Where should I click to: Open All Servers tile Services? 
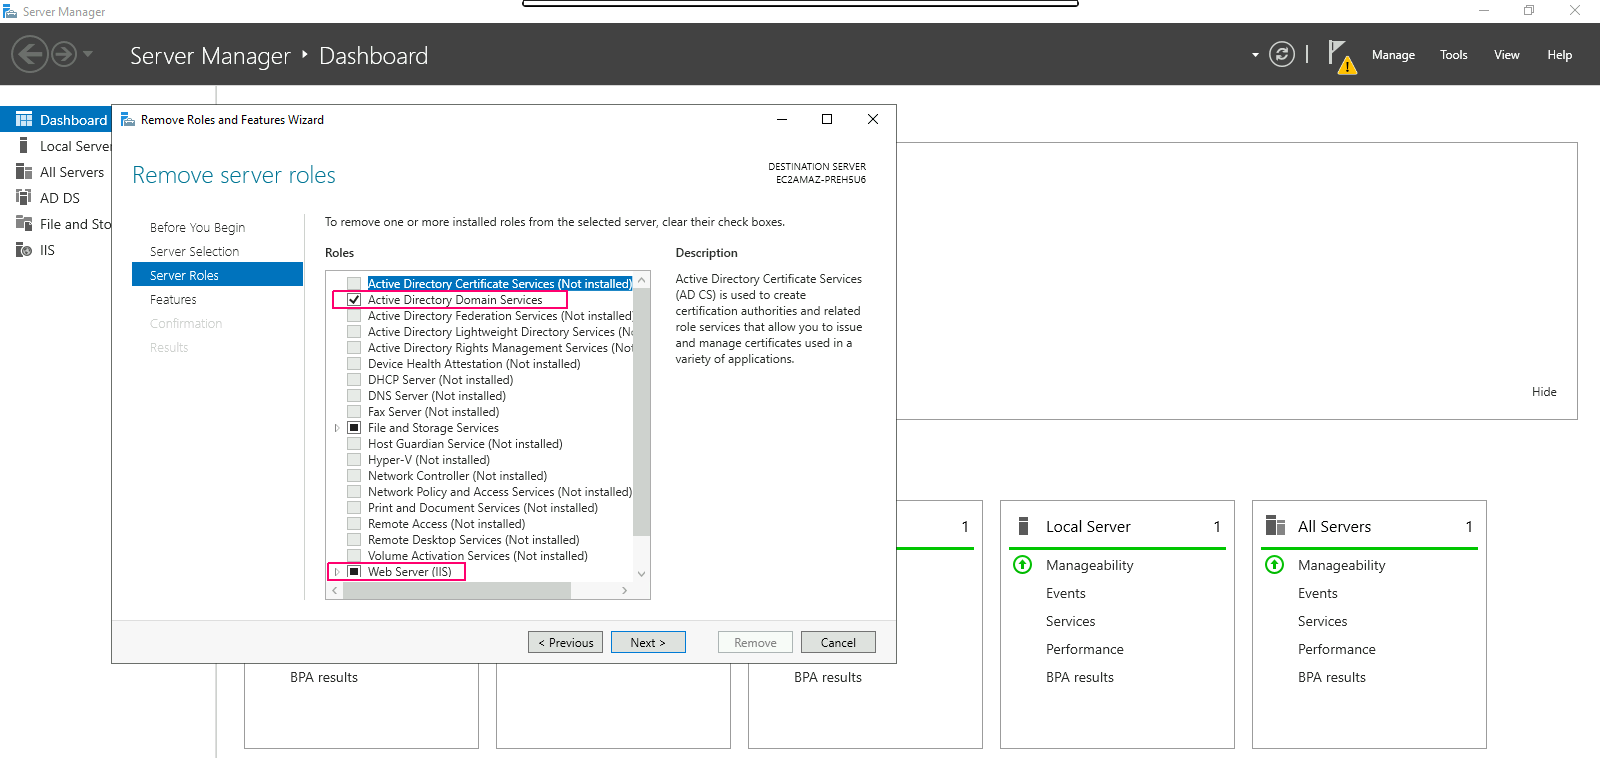[x=1322, y=621]
